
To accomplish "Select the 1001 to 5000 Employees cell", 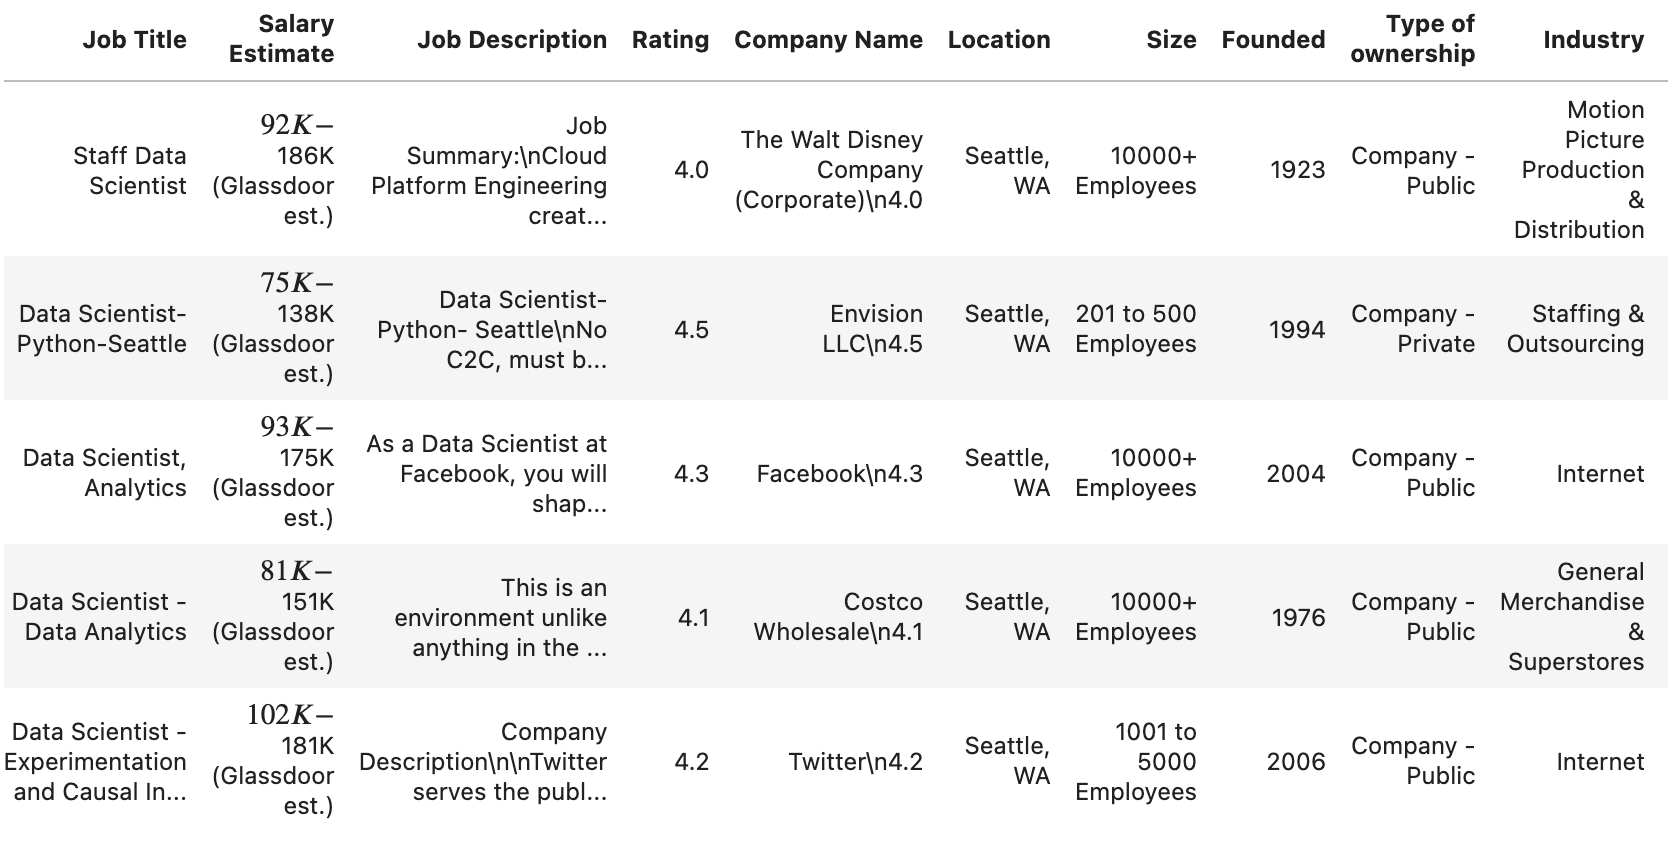I will tap(1135, 761).
